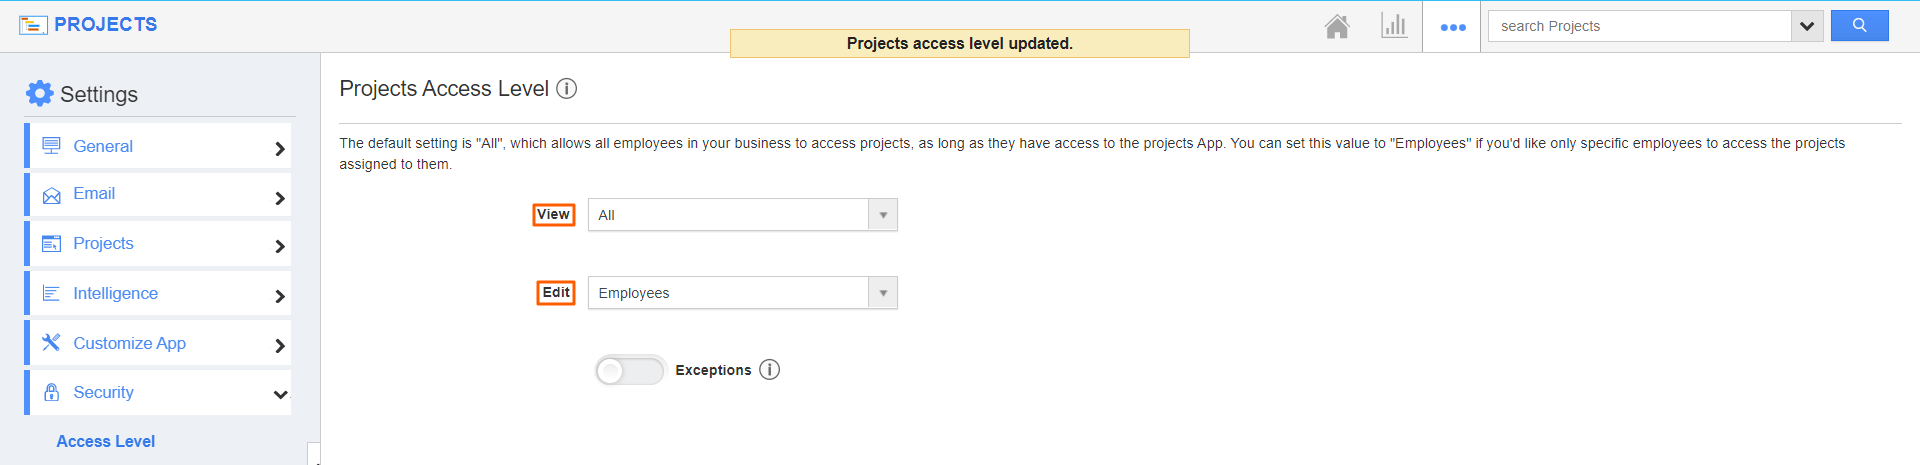Viewport: 1920px width, 465px height.
Task: Click the Projects app logo icon
Action: (x=33, y=25)
